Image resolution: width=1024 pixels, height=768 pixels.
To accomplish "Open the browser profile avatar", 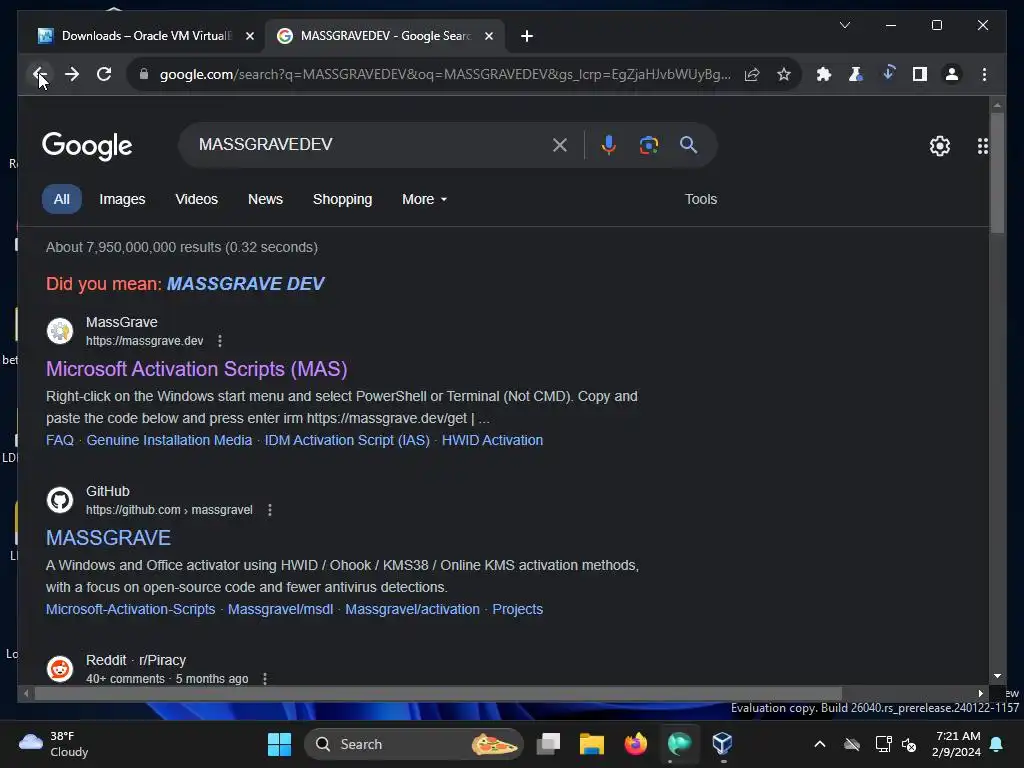I will pos(952,74).
